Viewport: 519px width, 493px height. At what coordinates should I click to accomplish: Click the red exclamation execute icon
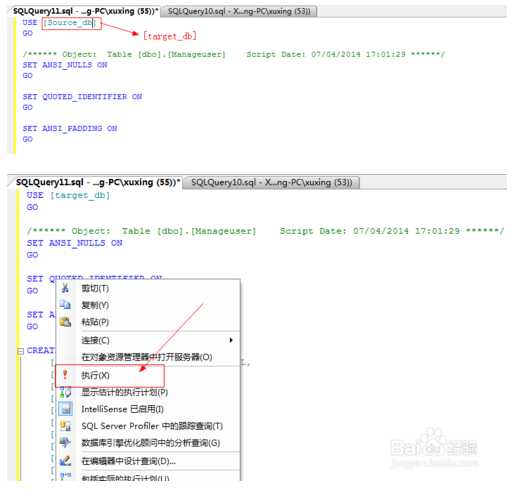coord(65,375)
